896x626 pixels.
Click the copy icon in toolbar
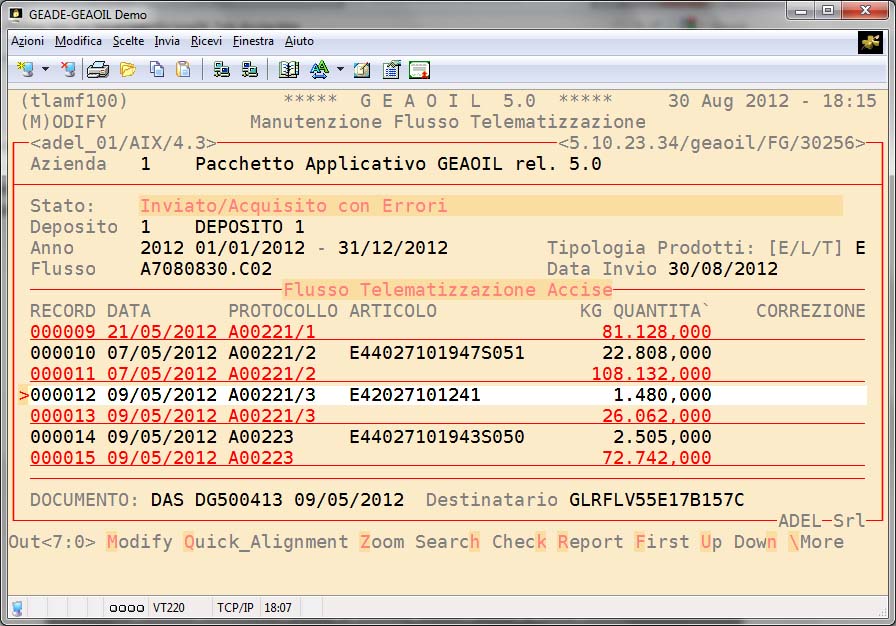[x=156, y=70]
